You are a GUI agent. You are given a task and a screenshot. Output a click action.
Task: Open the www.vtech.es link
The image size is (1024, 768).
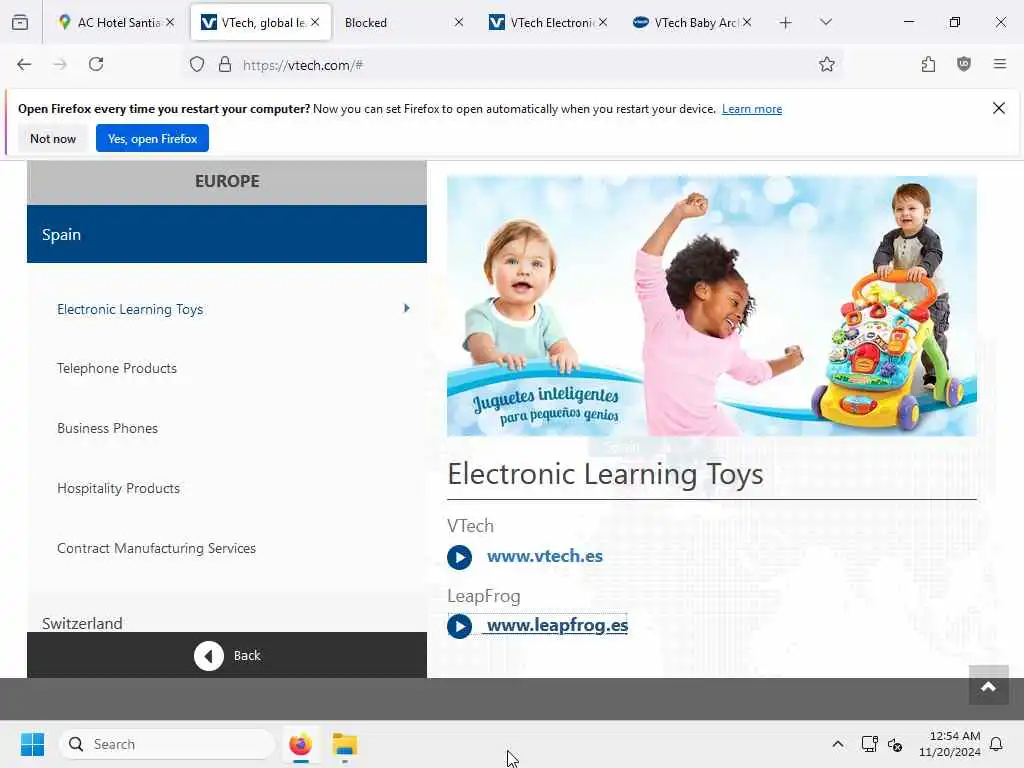pyautogui.click(x=545, y=556)
